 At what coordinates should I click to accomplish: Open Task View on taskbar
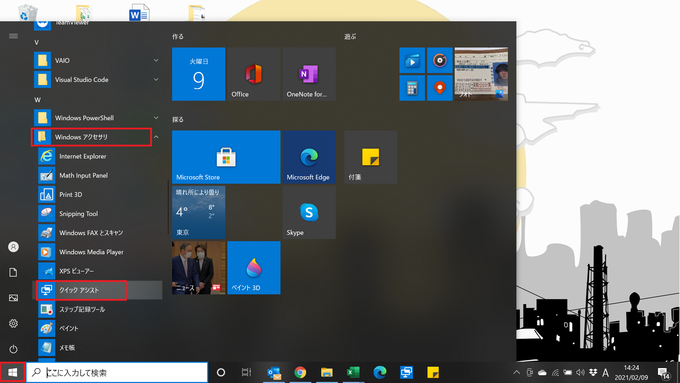[x=246, y=372]
